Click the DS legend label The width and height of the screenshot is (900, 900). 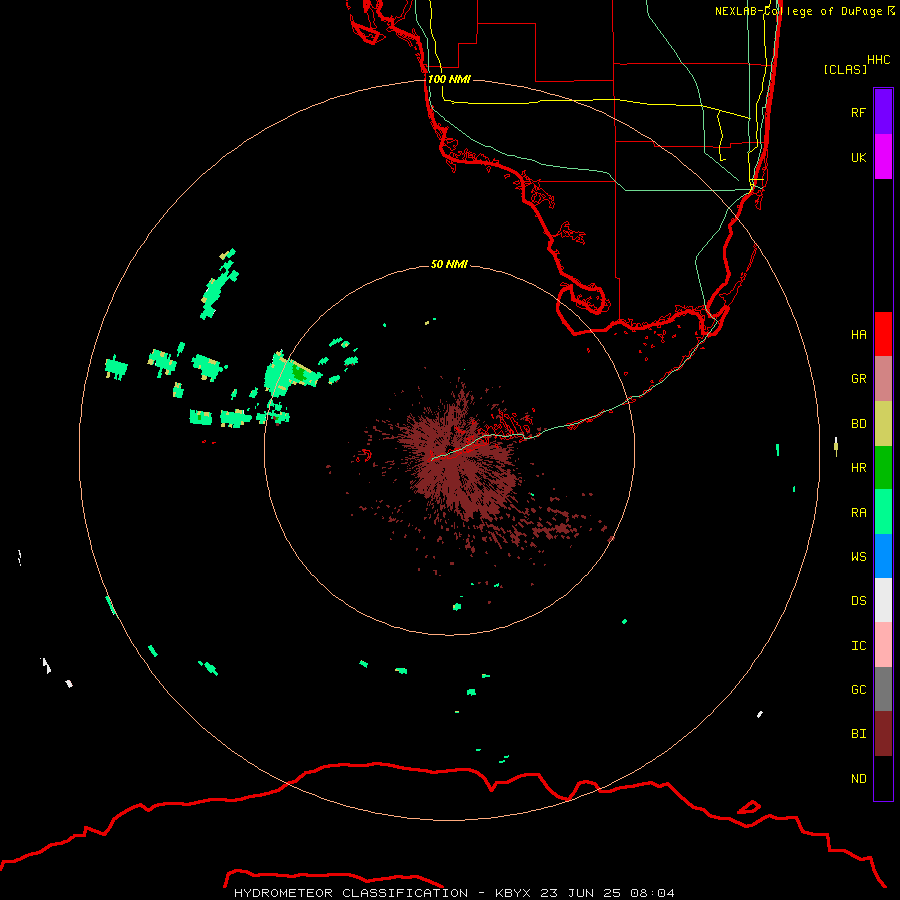pos(858,601)
